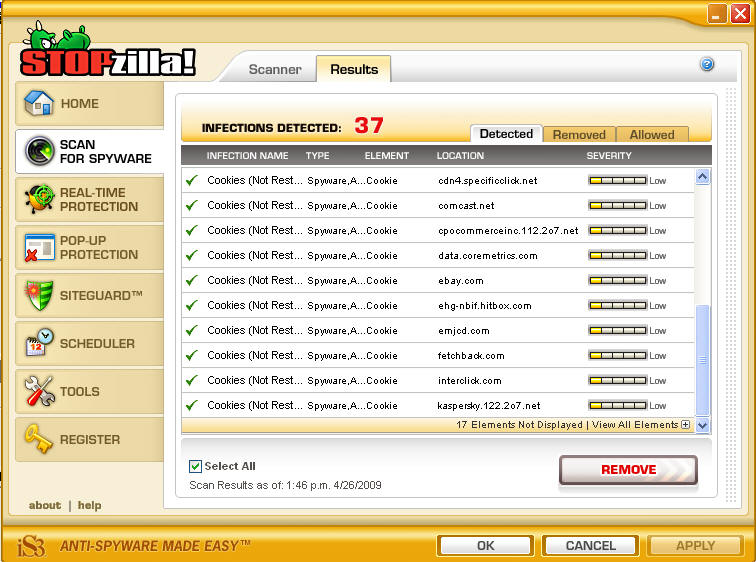Minimize the STOPzilla window
The image size is (756, 562).
[716, 13]
